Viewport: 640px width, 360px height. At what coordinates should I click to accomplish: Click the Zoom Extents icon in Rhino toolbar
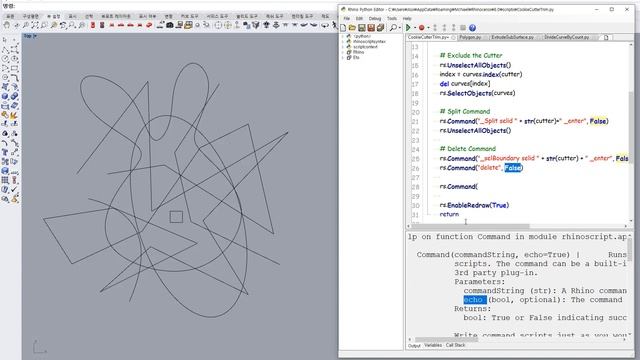[x=35, y=25]
